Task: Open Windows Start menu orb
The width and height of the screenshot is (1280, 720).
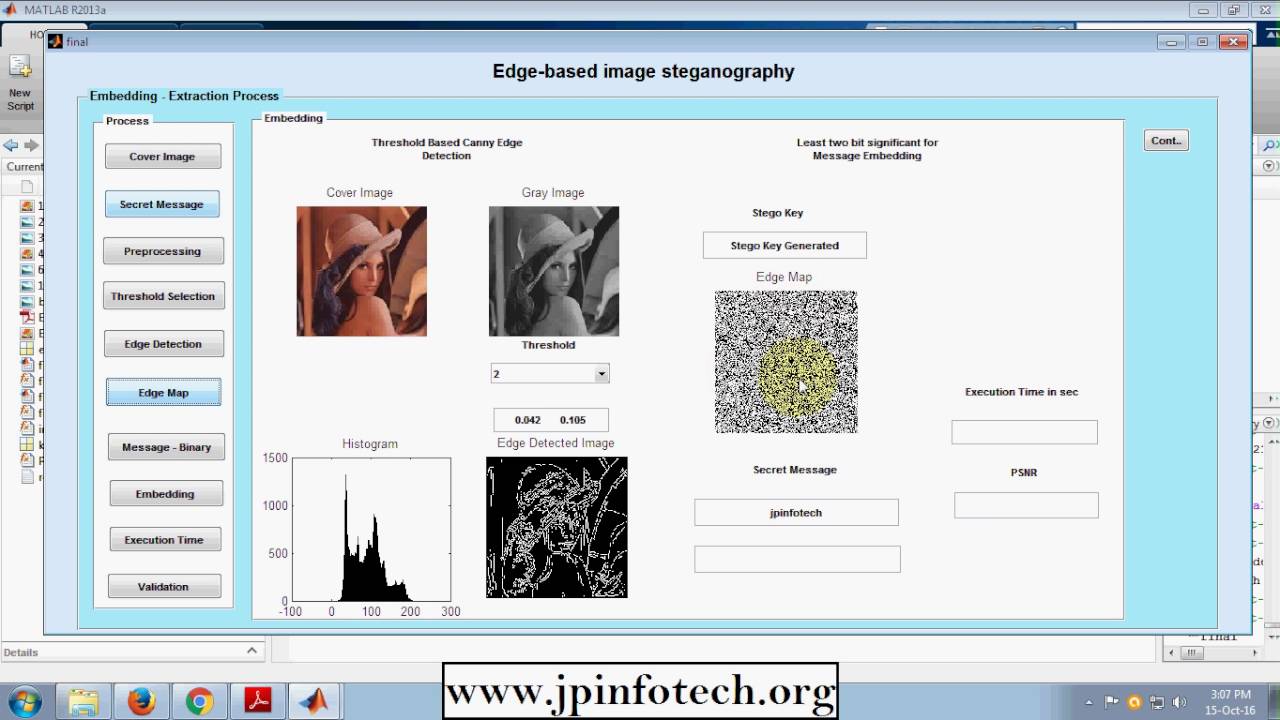Action: tap(23, 701)
